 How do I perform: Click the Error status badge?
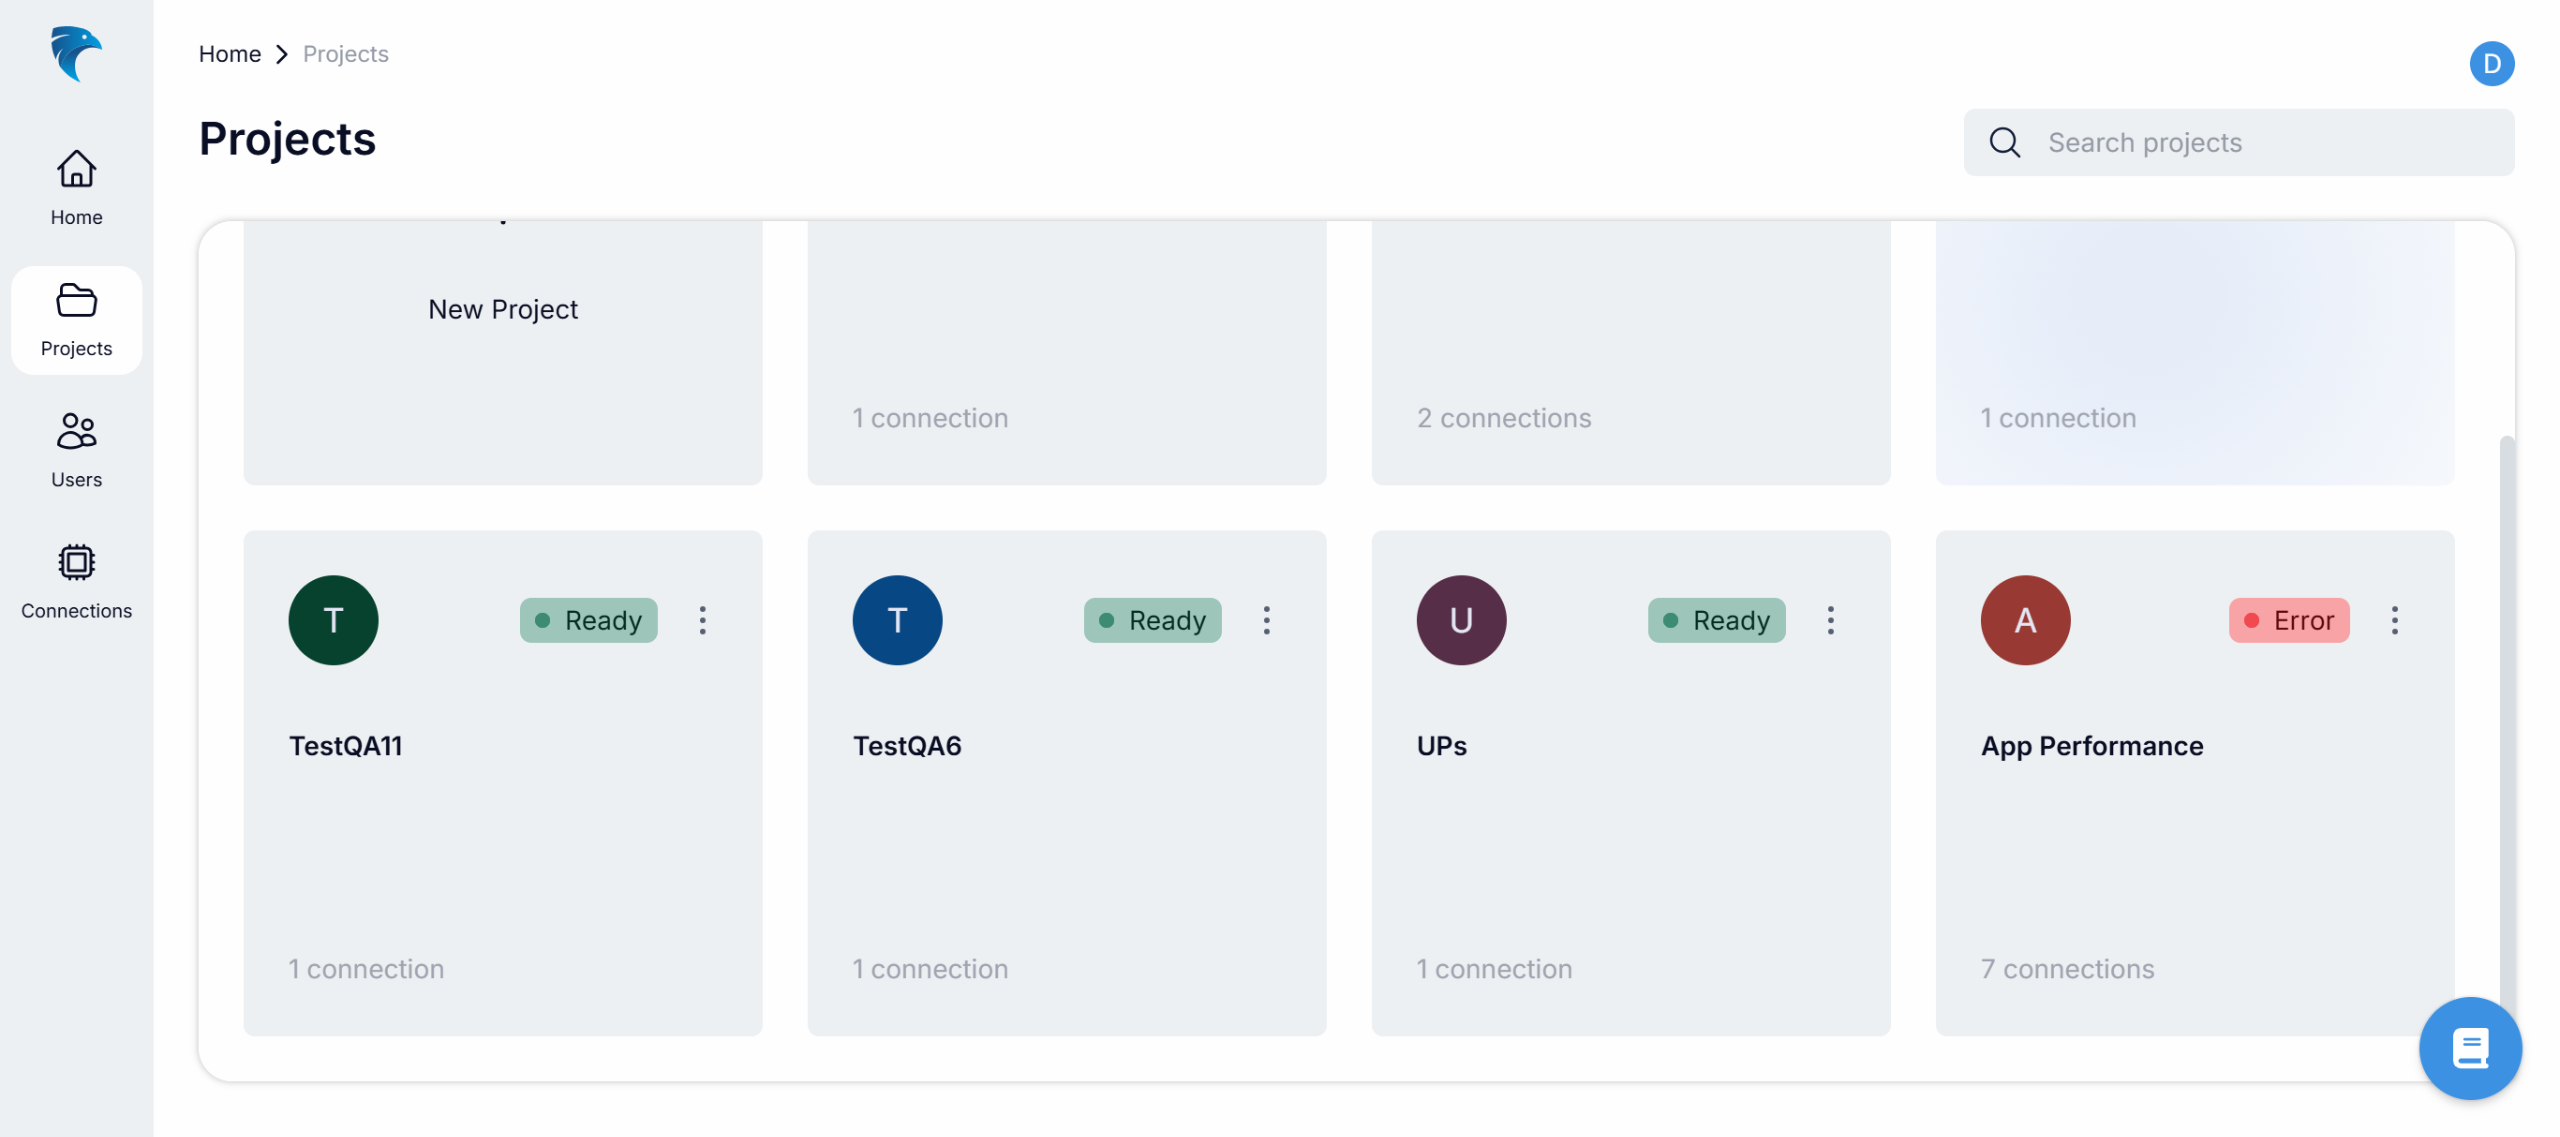point(2289,620)
